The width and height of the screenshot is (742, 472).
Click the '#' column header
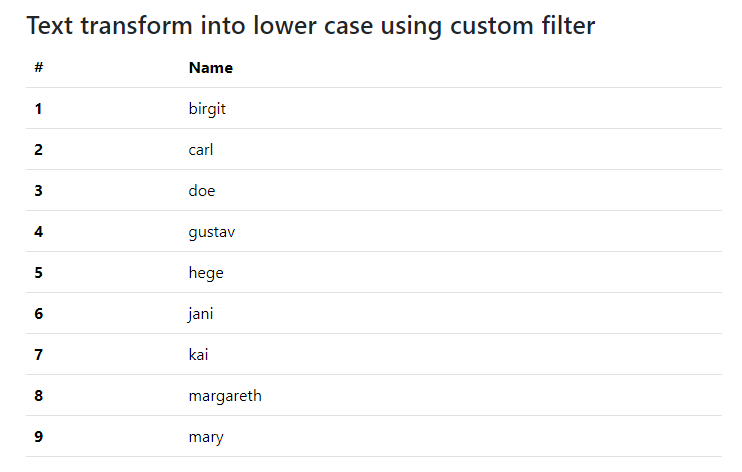(38, 68)
